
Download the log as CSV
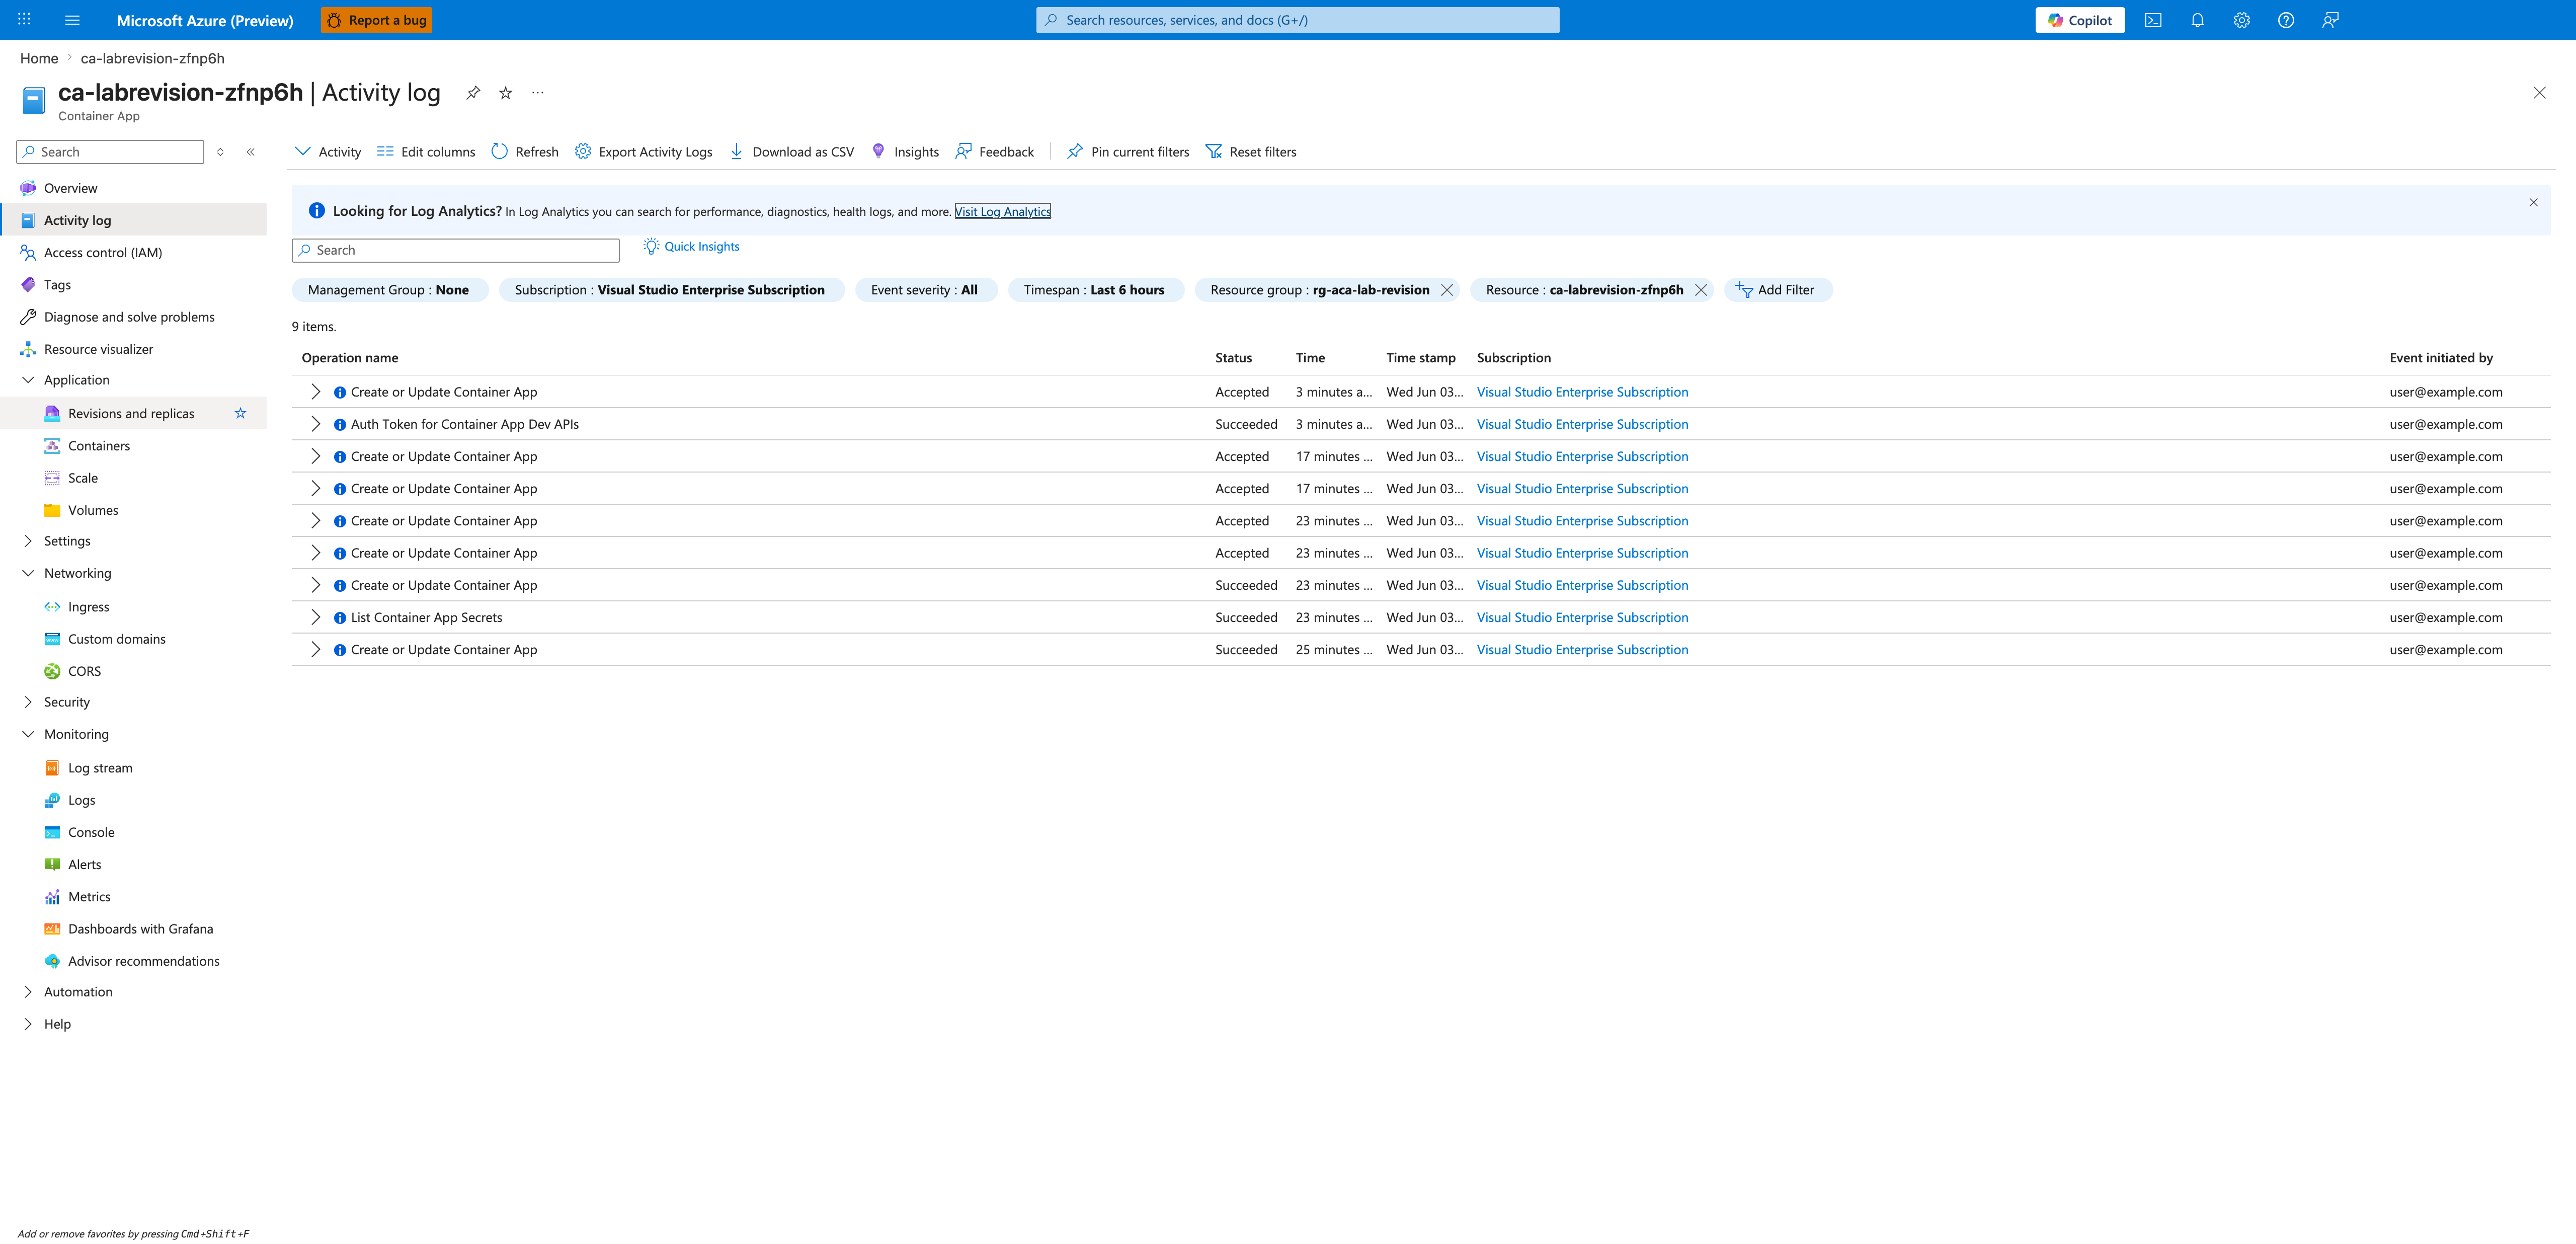click(x=791, y=152)
